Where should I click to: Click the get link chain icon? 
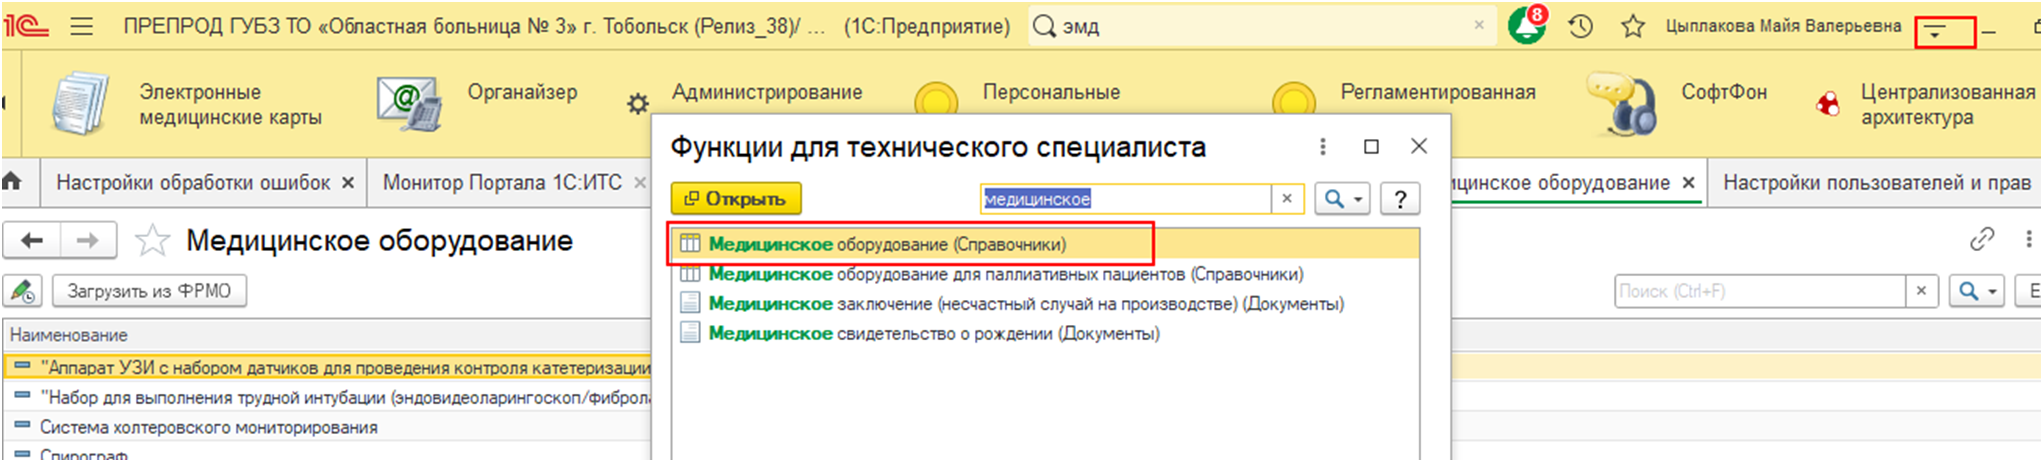pos(1981,240)
